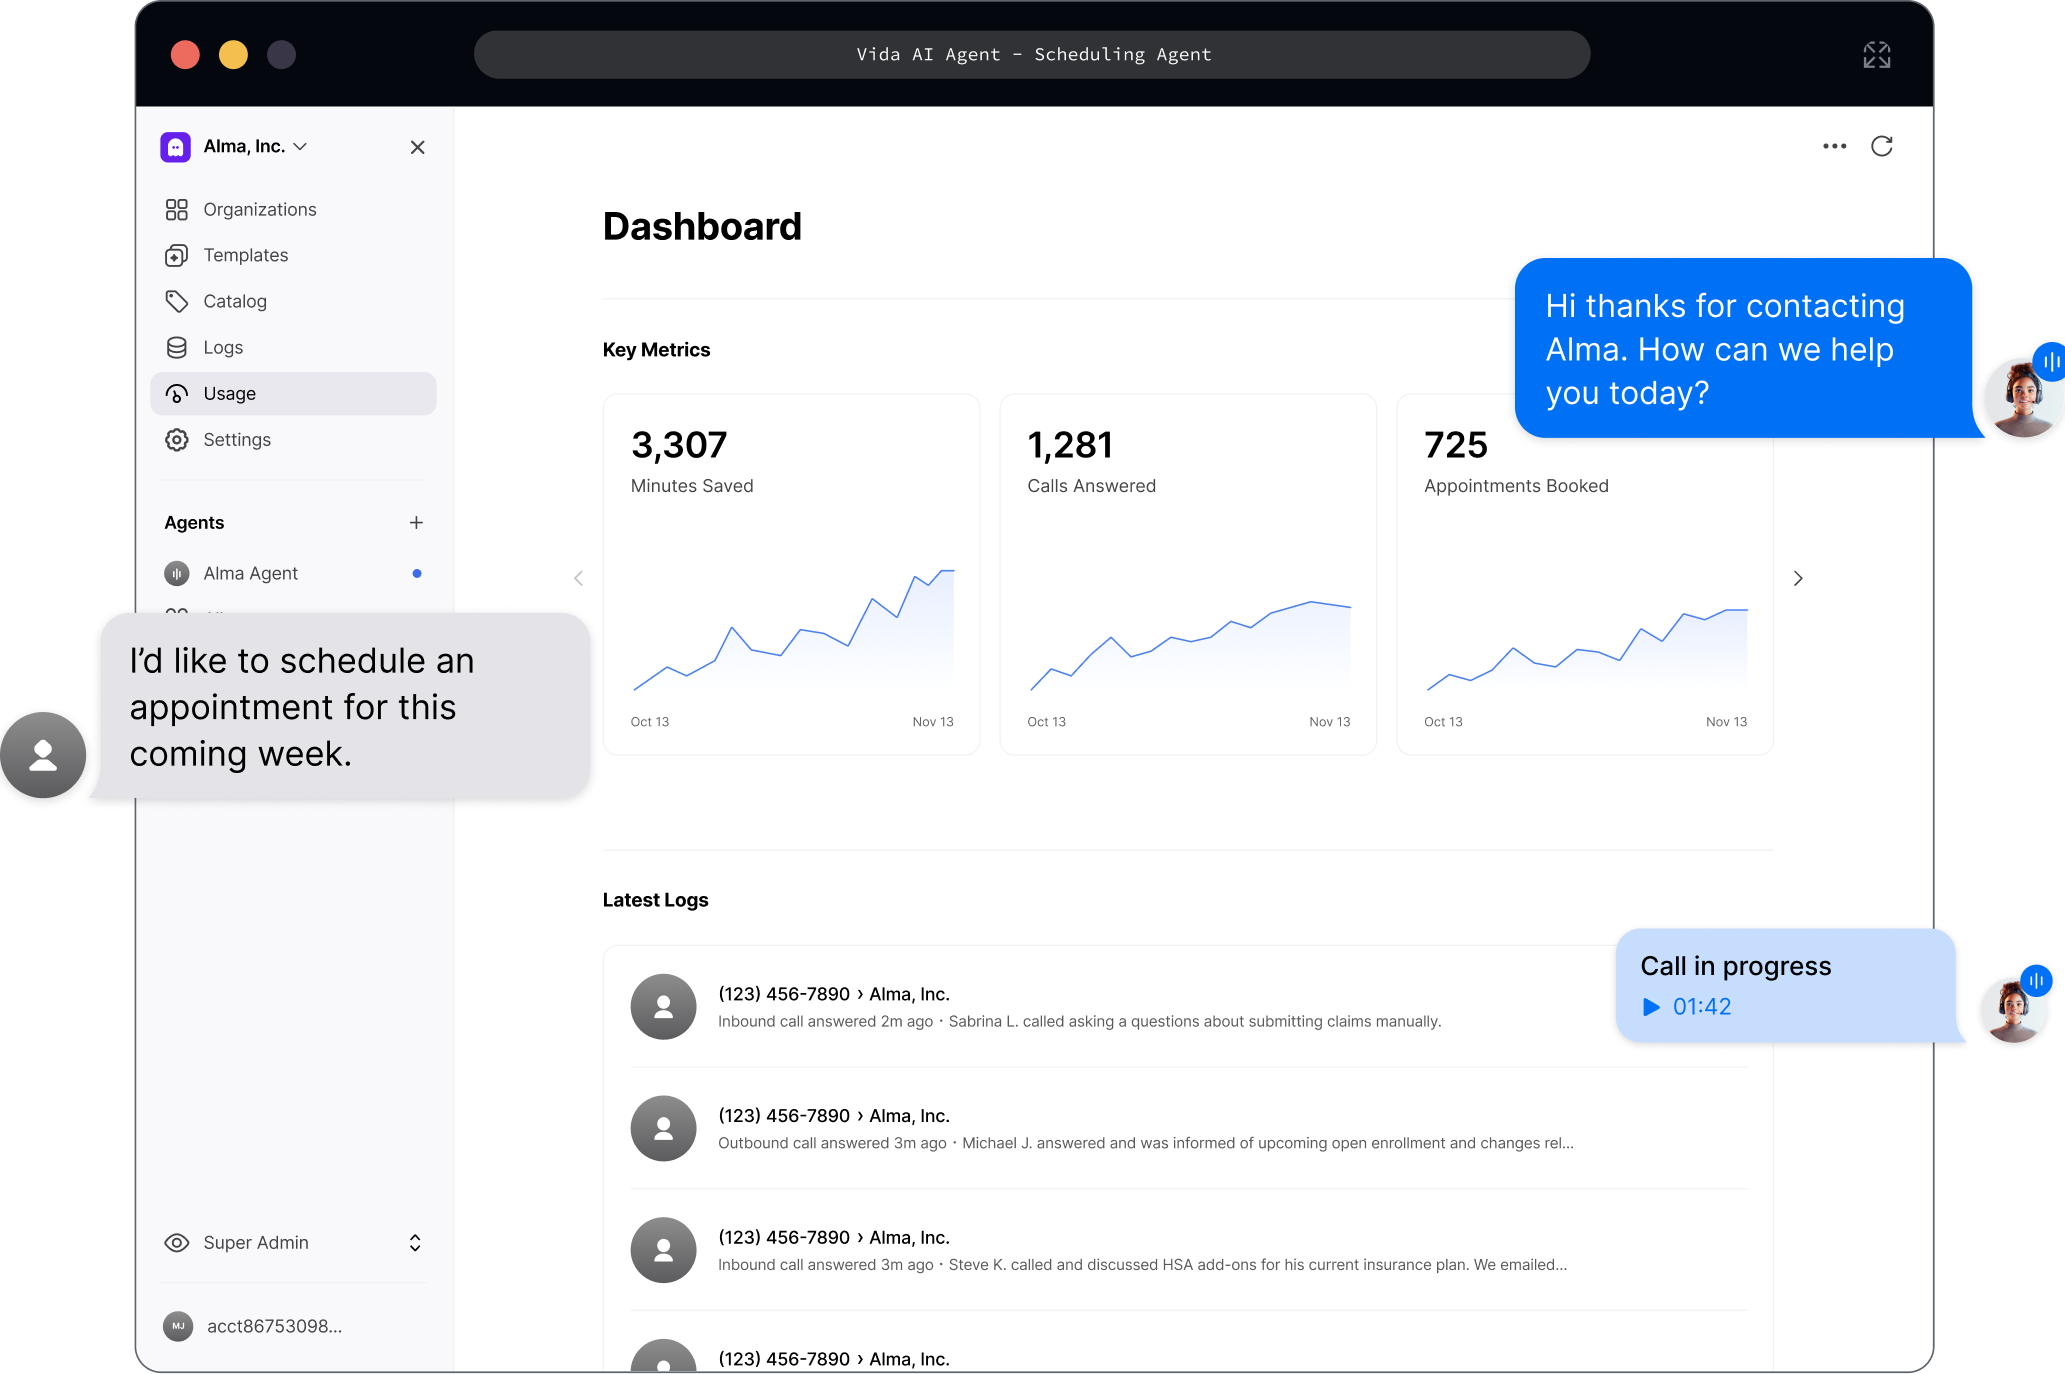
Task: Open the Organizations menu item
Action: point(259,210)
